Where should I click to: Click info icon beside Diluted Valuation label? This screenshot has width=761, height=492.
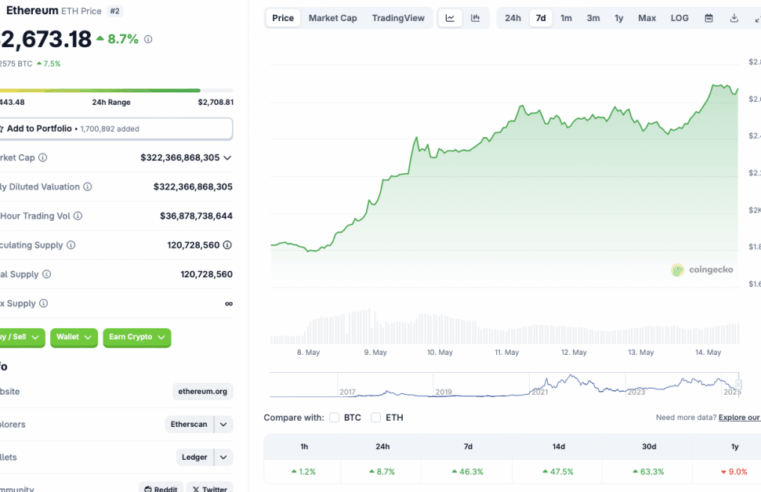coord(87,186)
